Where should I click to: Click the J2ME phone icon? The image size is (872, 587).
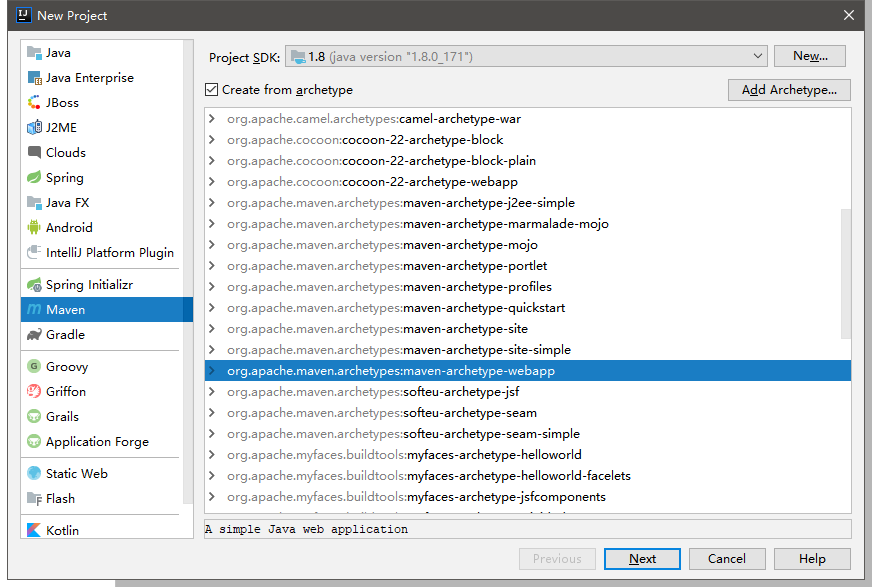pos(34,127)
